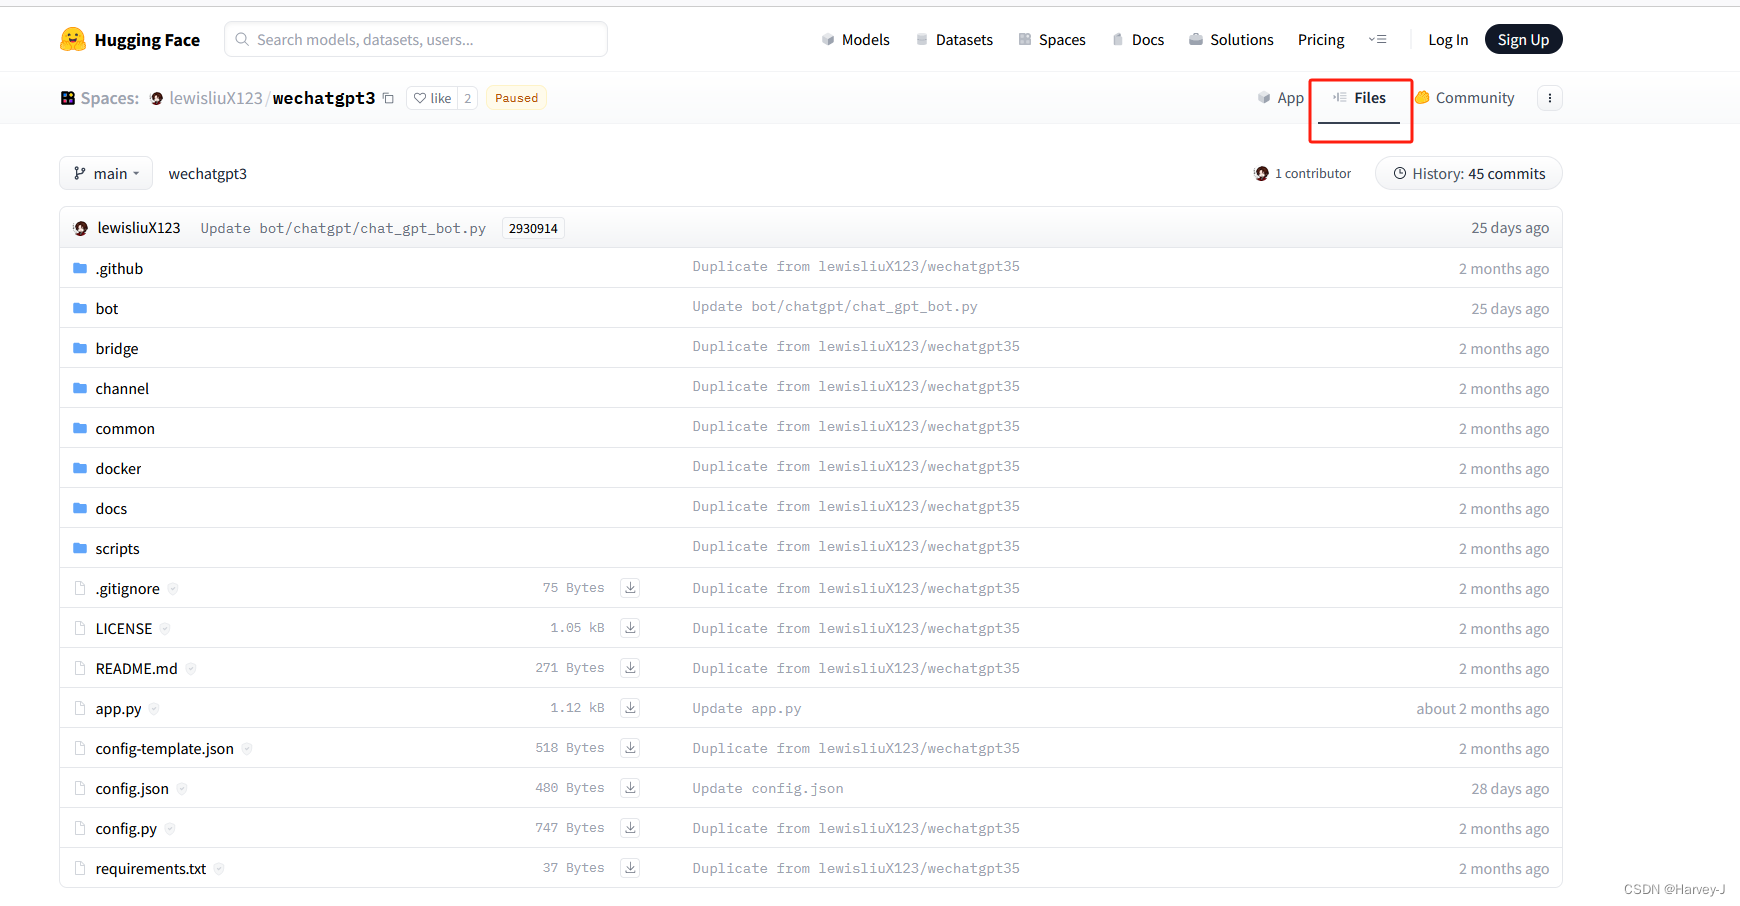Viewport: 1740px width, 906px height.
Task: Open Datasets in top navigation
Action: pos(954,40)
